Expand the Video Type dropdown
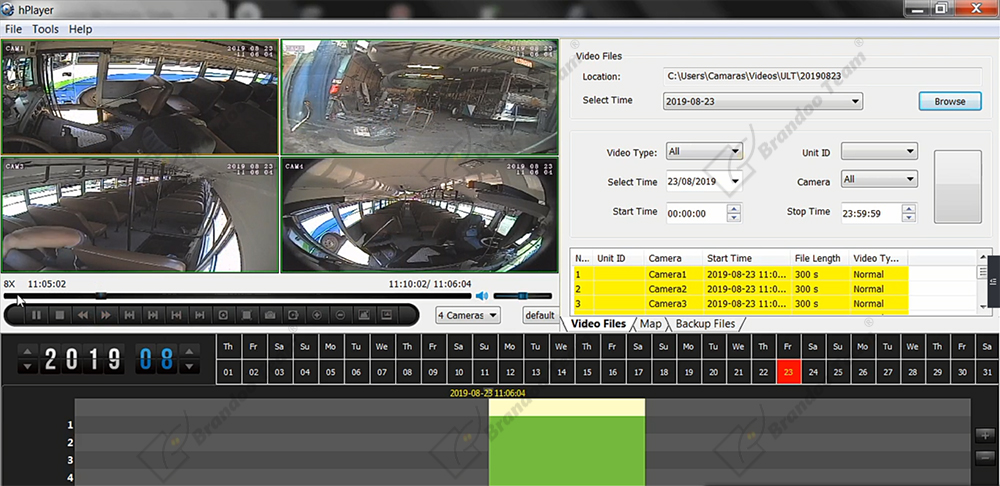The image size is (1000, 486). pyautogui.click(x=704, y=152)
